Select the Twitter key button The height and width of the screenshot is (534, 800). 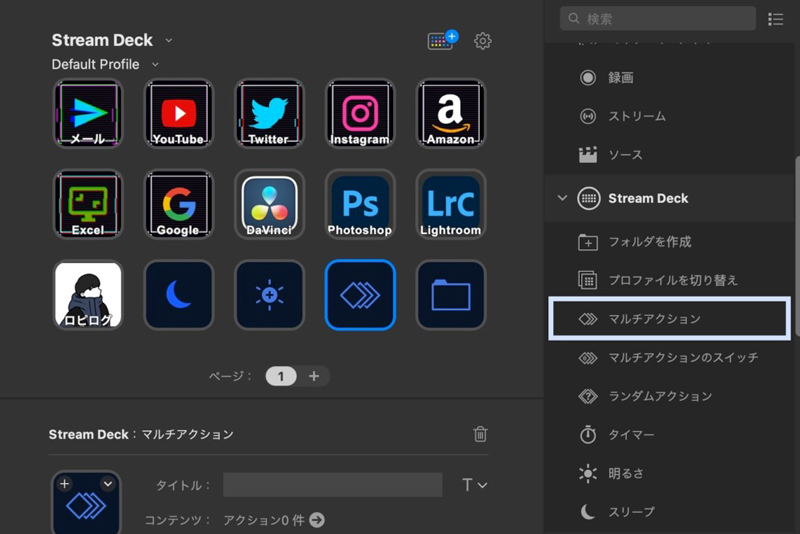(x=268, y=113)
